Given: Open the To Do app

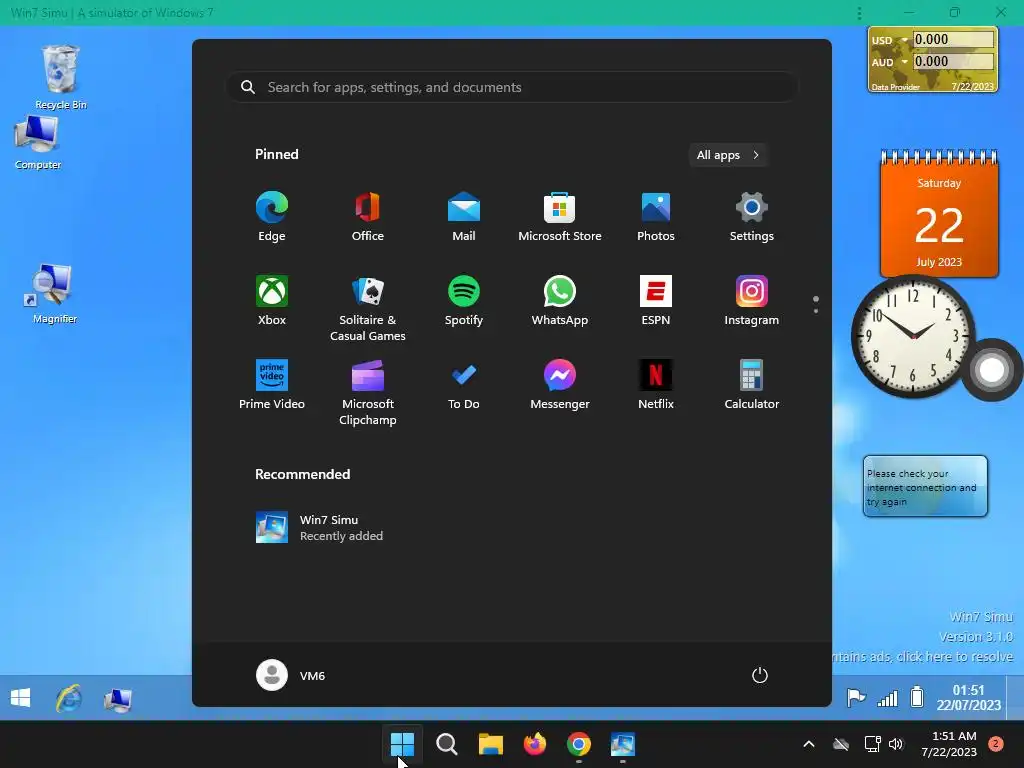Looking at the screenshot, I should (464, 385).
